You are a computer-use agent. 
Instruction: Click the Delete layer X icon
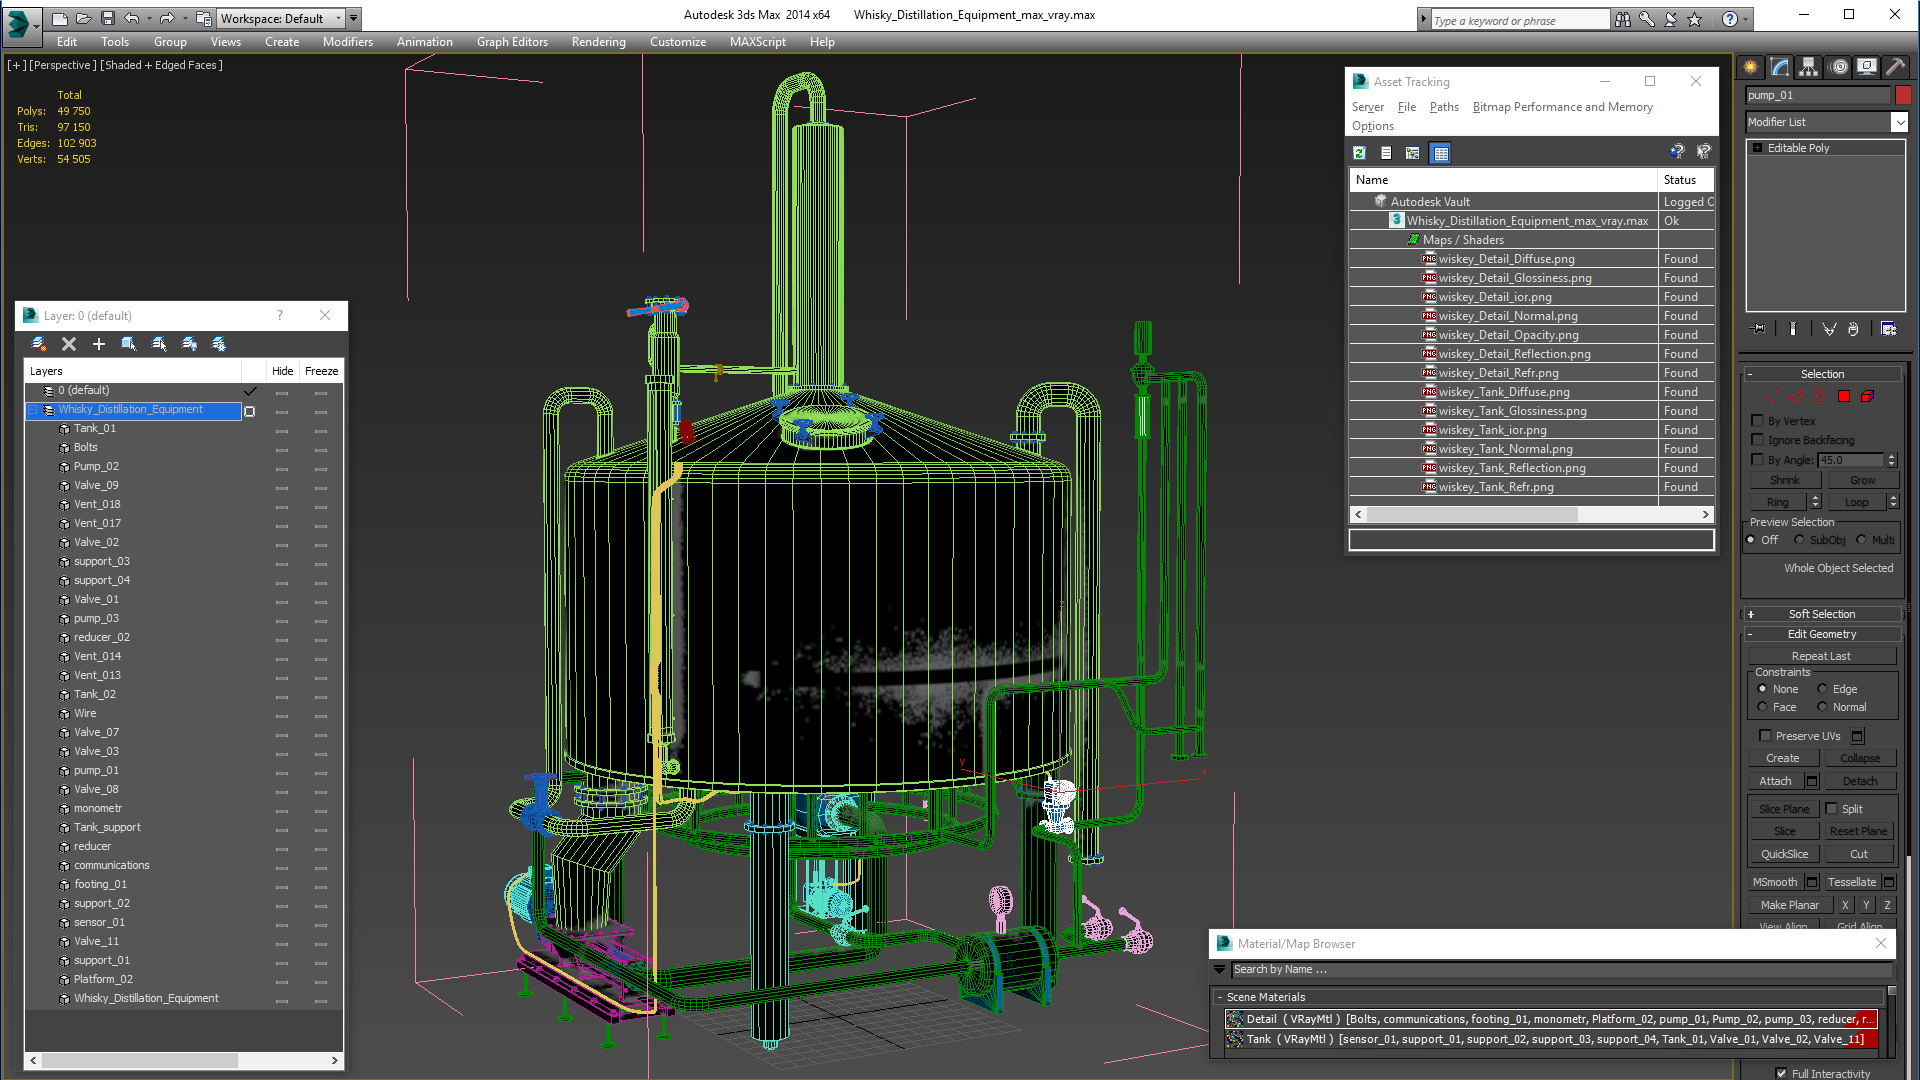tap(69, 344)
